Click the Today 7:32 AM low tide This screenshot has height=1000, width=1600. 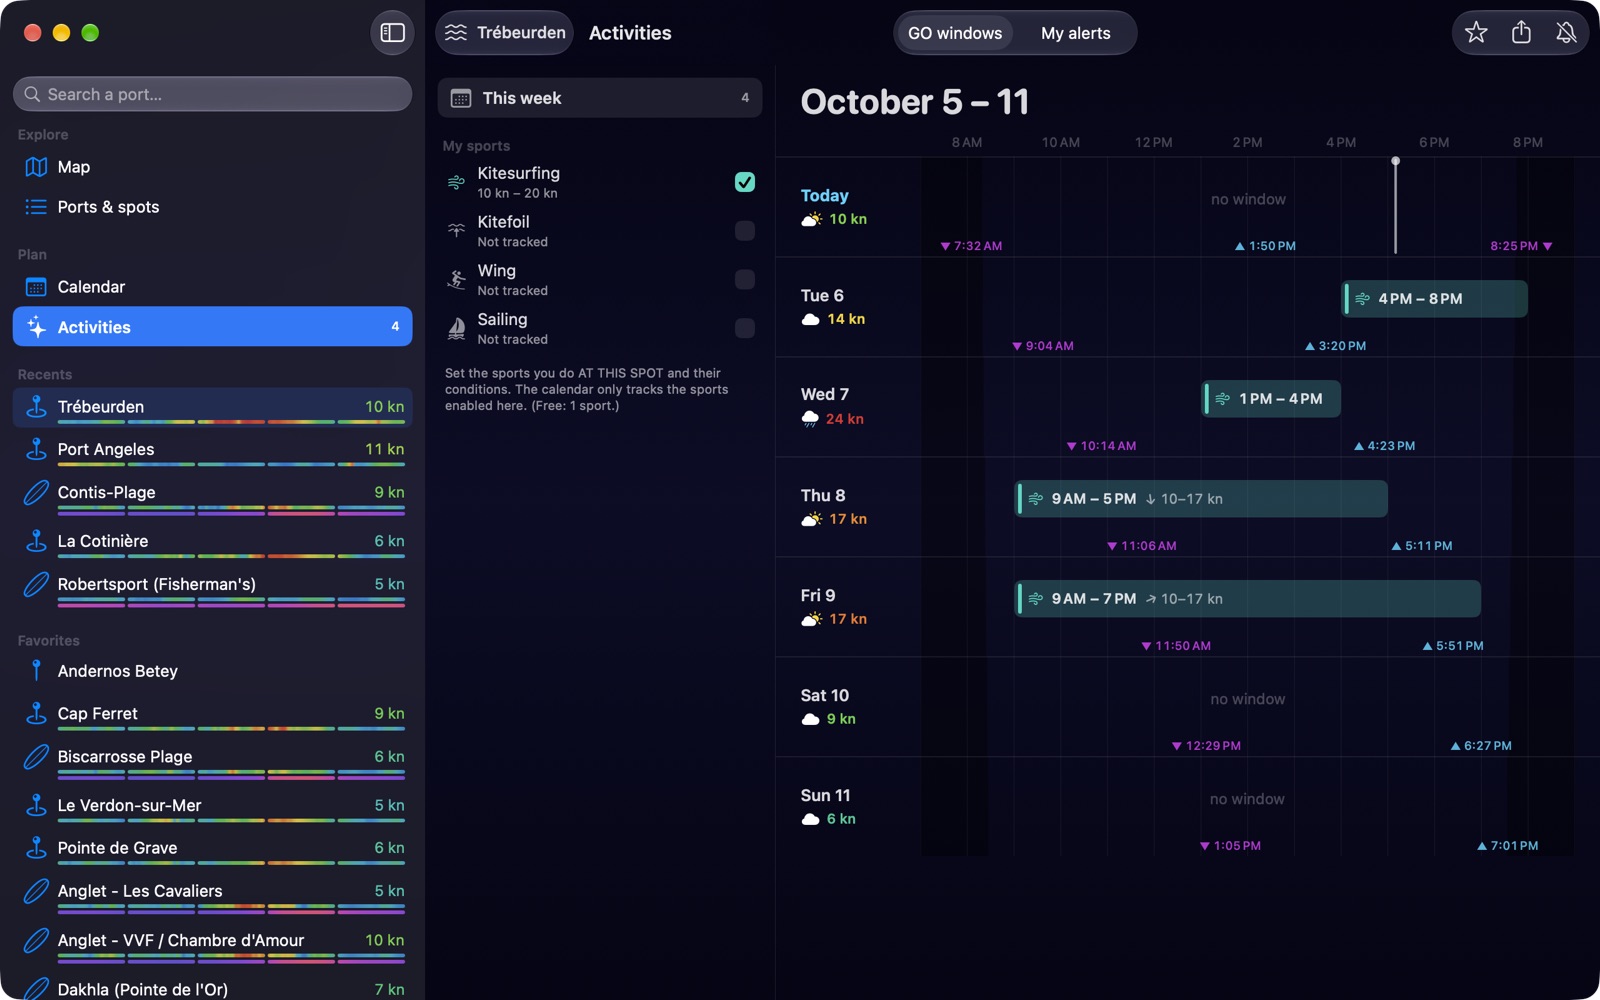coord(971,246)
